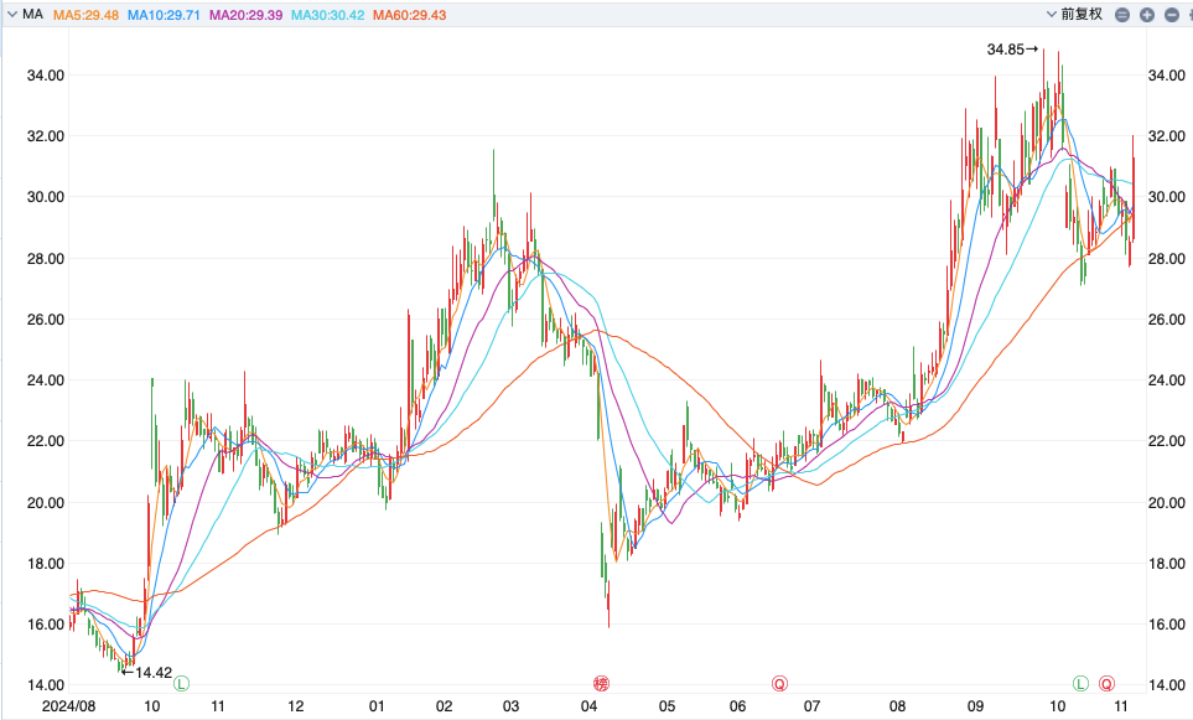This screenshot has height=720, width=1193.
Task: Click the circular plus zoom icon
Action: [1147, 15]
